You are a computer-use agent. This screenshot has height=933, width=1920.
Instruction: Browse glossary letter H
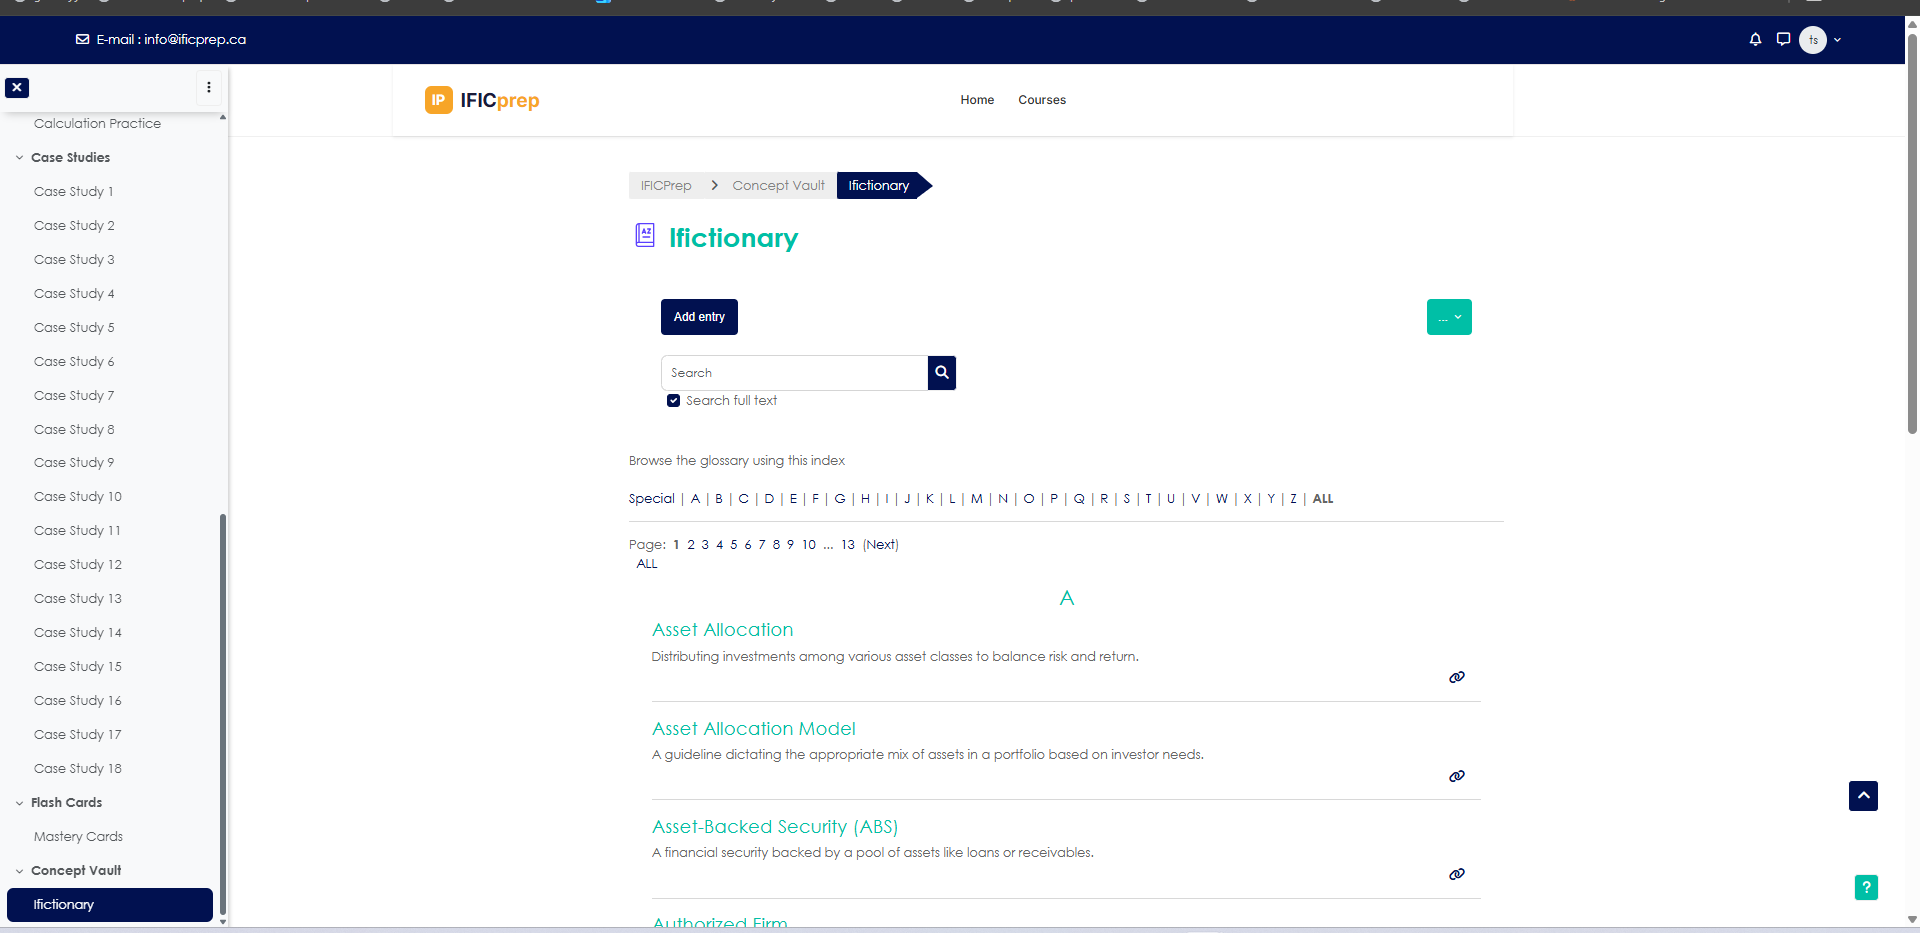[x=865, y=498]
